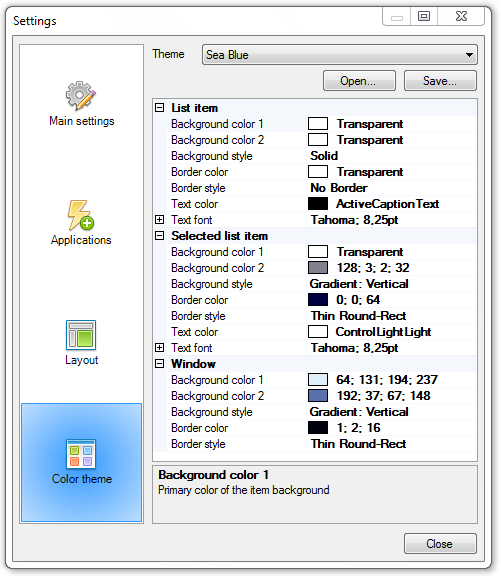Switch to the Layout page icon

(x=81, y=335)
